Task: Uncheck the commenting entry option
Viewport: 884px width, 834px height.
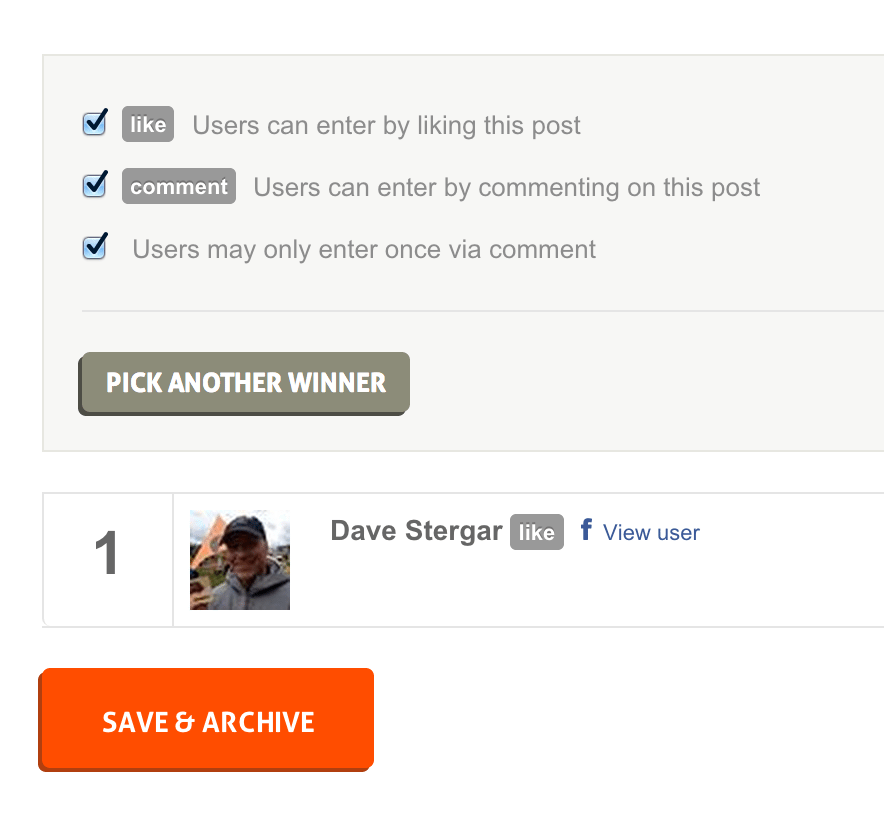Action: tap(94, 185)
